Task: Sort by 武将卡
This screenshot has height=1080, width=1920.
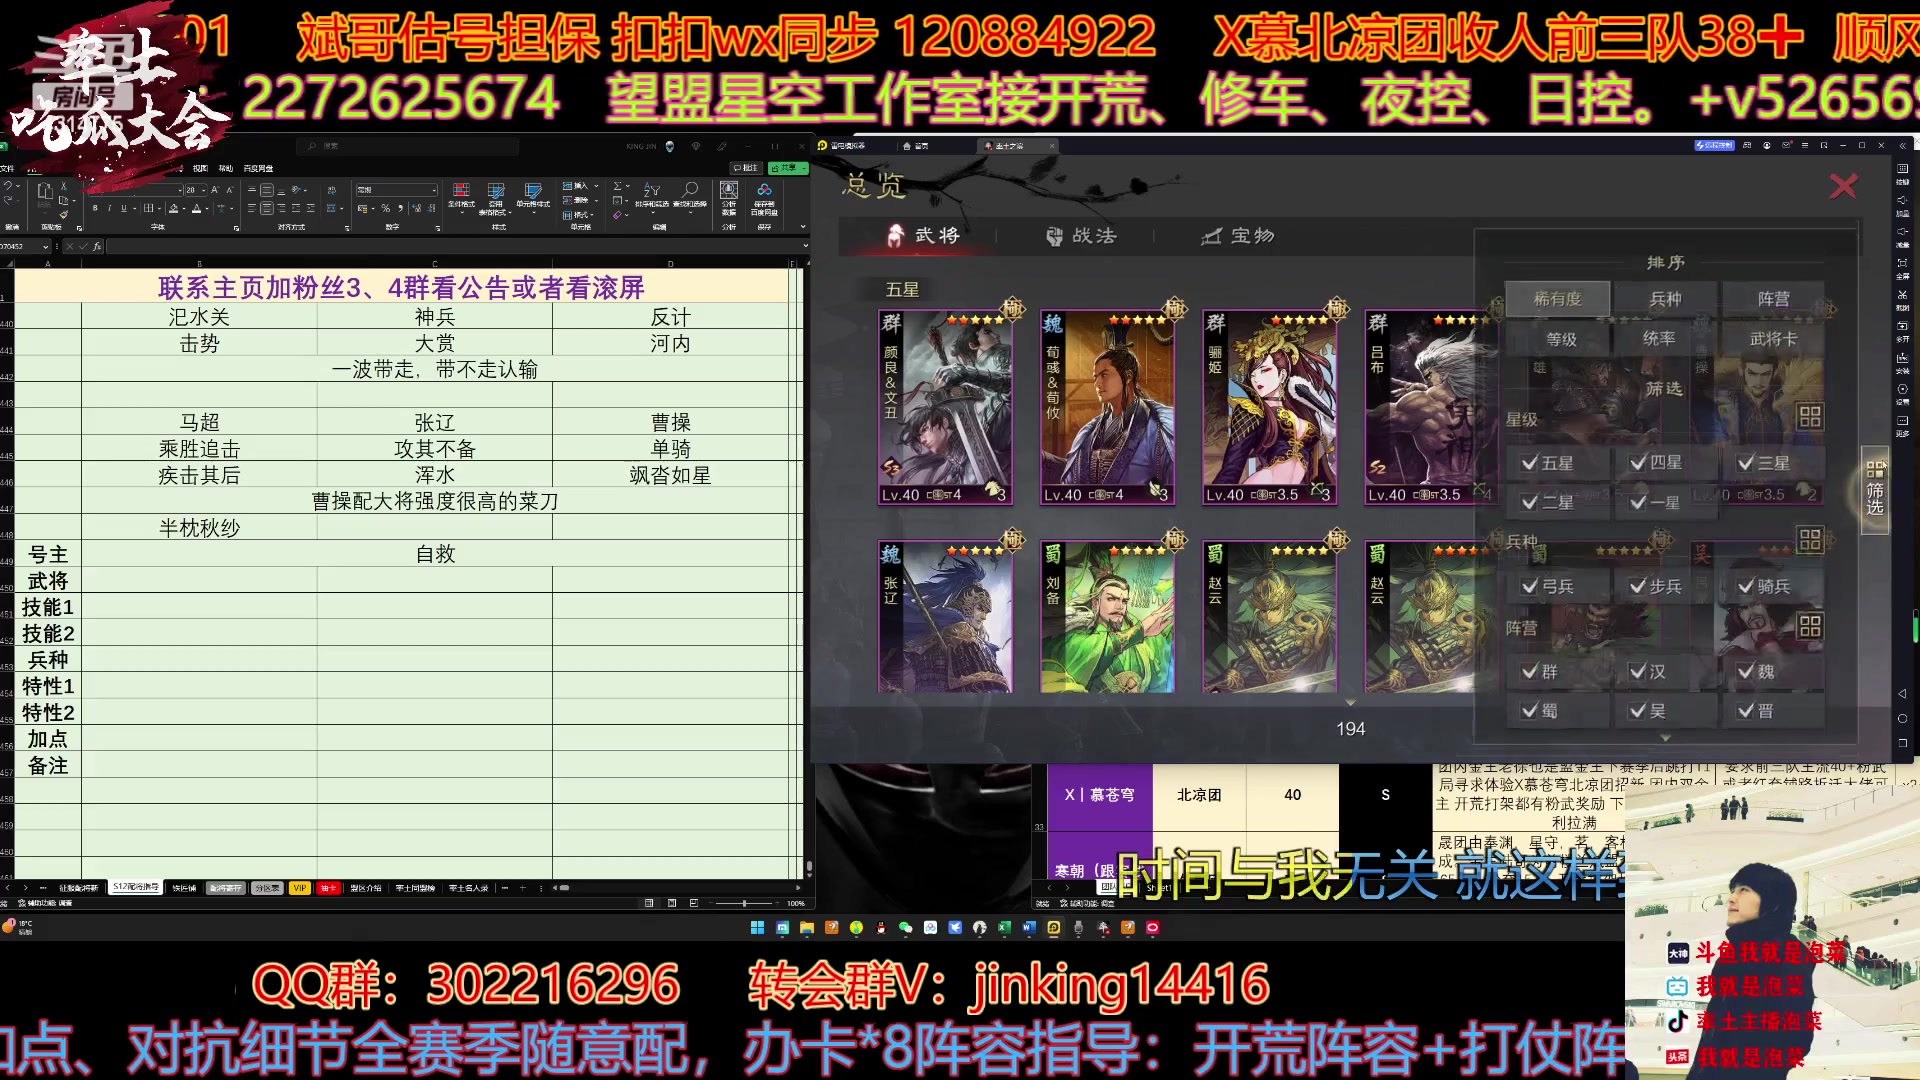Action: (1773, 339)
